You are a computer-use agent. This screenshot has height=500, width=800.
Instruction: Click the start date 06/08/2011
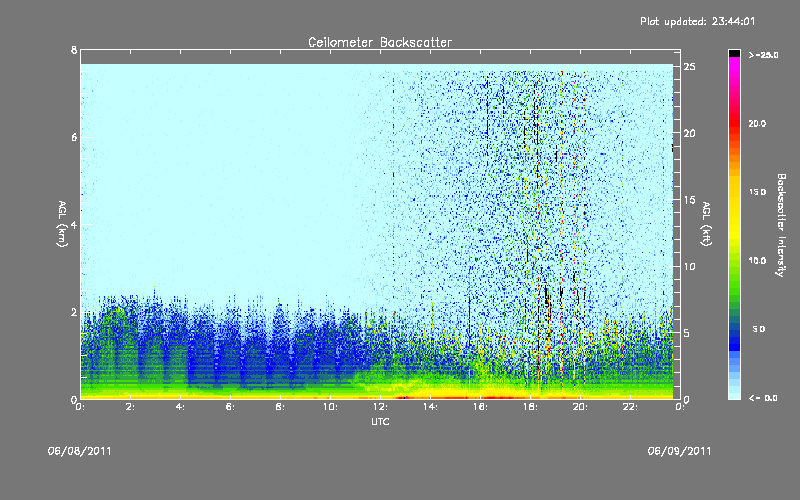click(80, 451)
